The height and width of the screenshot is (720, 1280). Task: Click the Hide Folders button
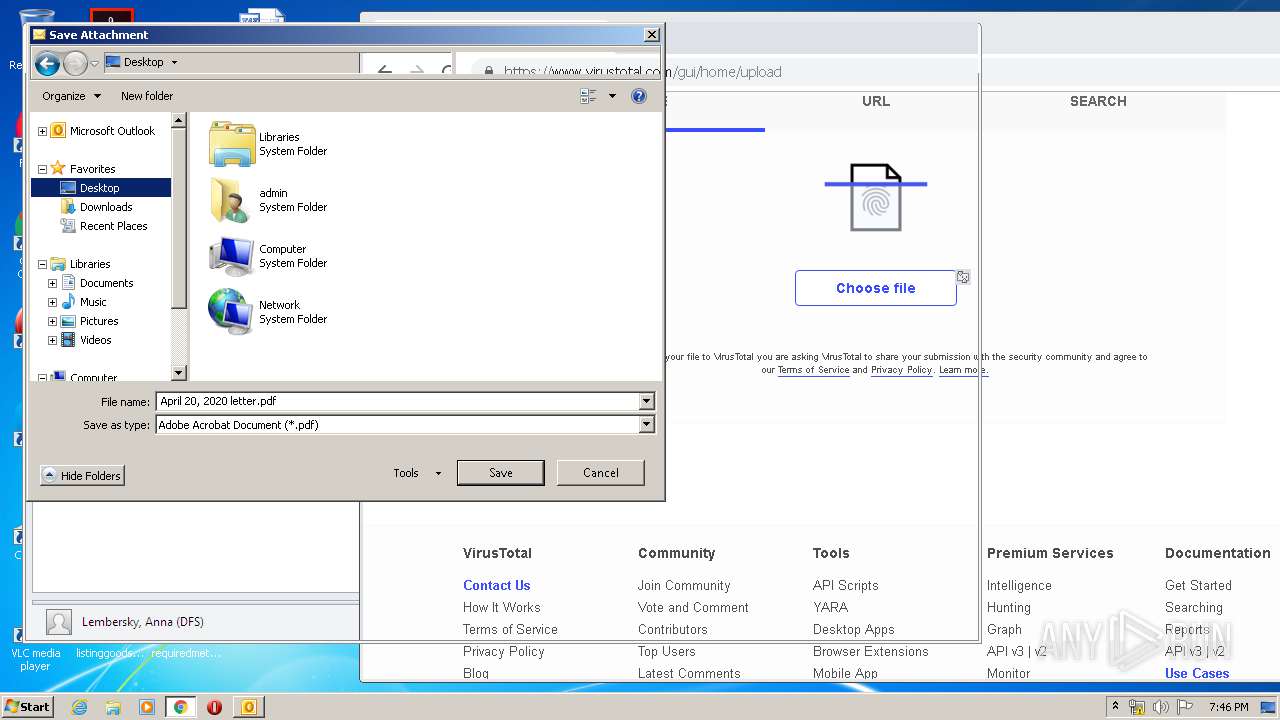coord(82,476)
